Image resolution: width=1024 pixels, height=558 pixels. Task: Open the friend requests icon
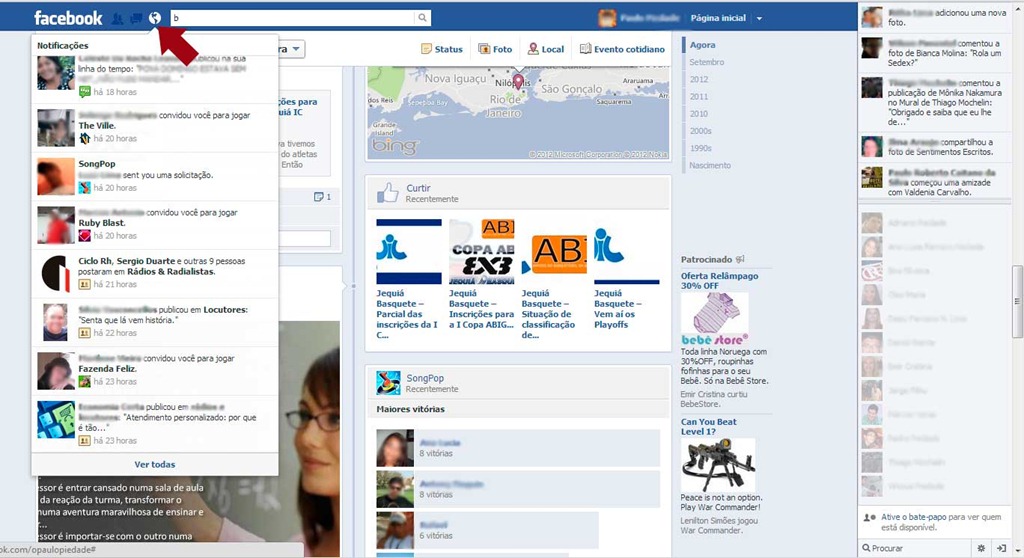pyautogui.click(x=118, y=18)
